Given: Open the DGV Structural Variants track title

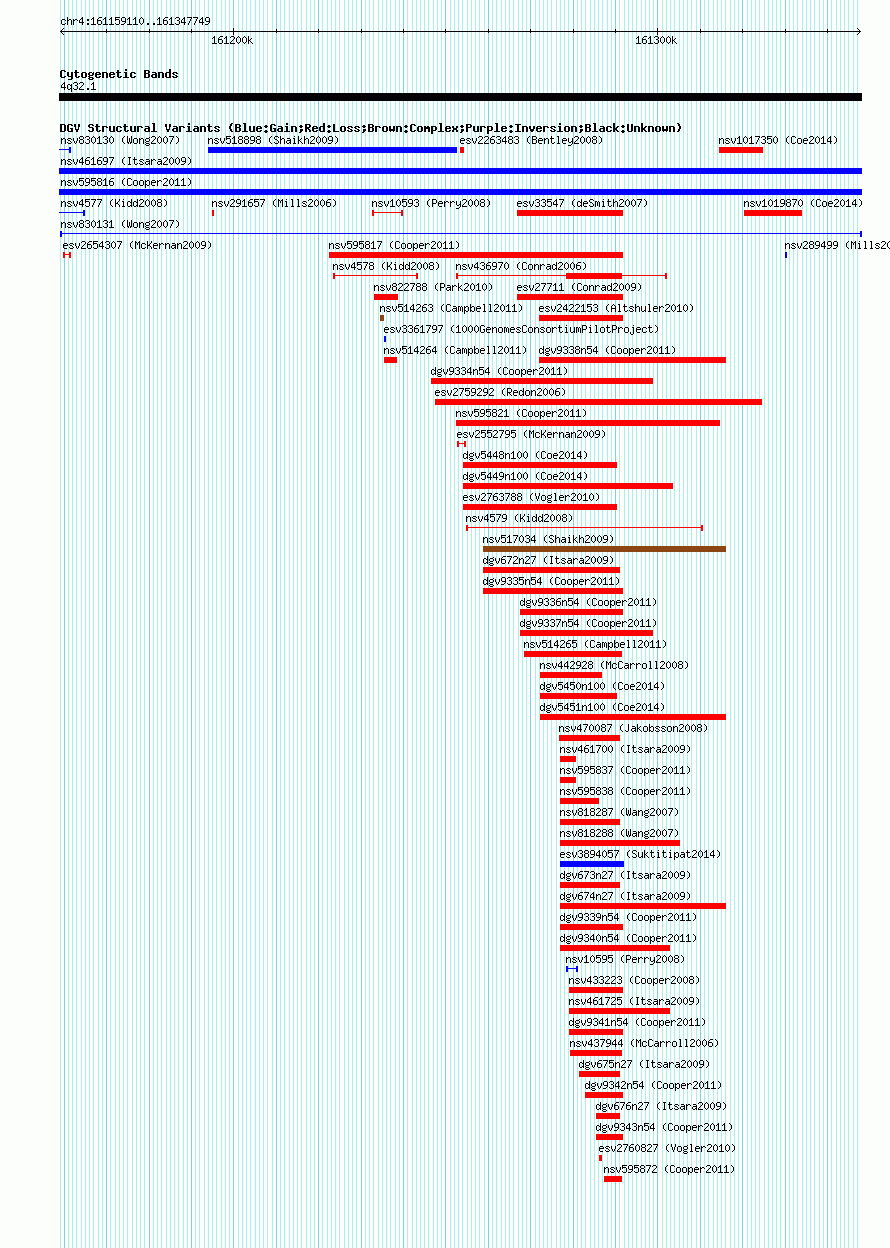Looking at the screenshot, I should (x=371, y=128).
